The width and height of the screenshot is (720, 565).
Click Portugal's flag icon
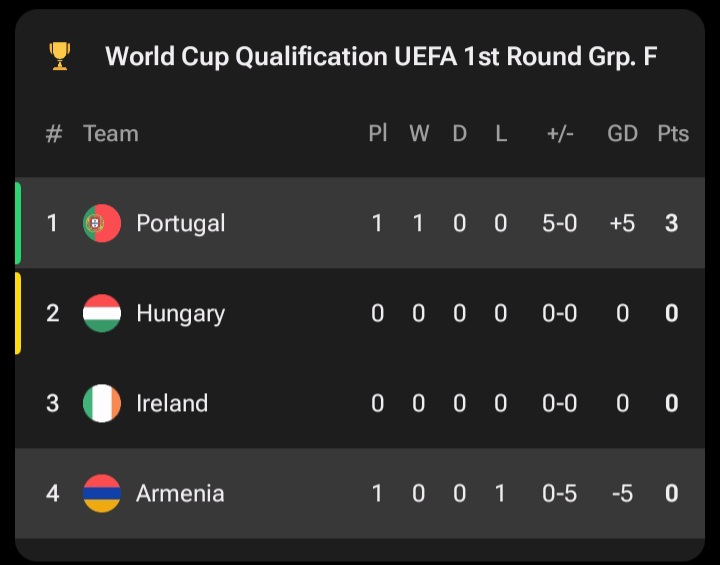tap(102, 223)
